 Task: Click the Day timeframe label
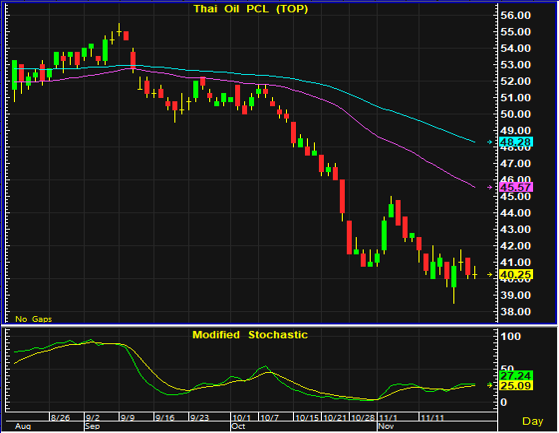[533, 421]
